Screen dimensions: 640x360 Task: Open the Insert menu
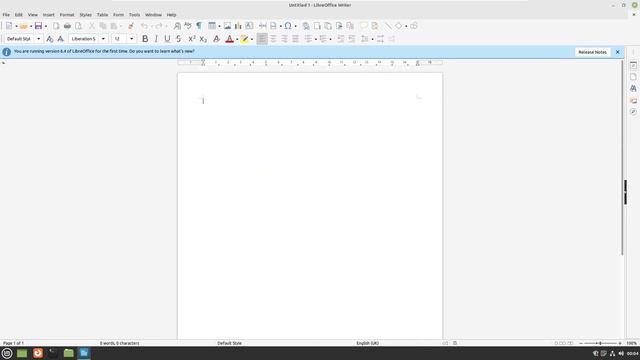(49, 15)
